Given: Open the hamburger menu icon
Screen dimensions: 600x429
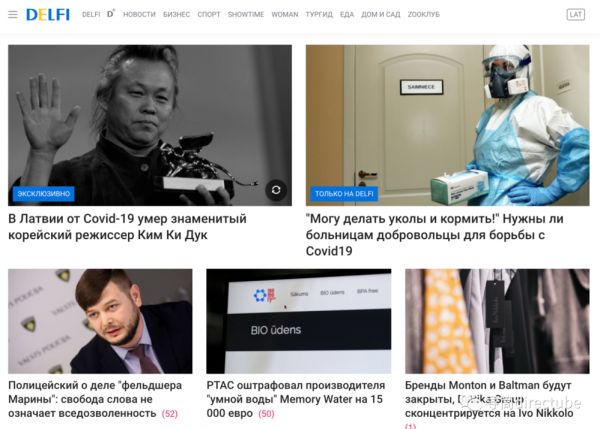Looking at the screenshot, I should pos(13,15).
